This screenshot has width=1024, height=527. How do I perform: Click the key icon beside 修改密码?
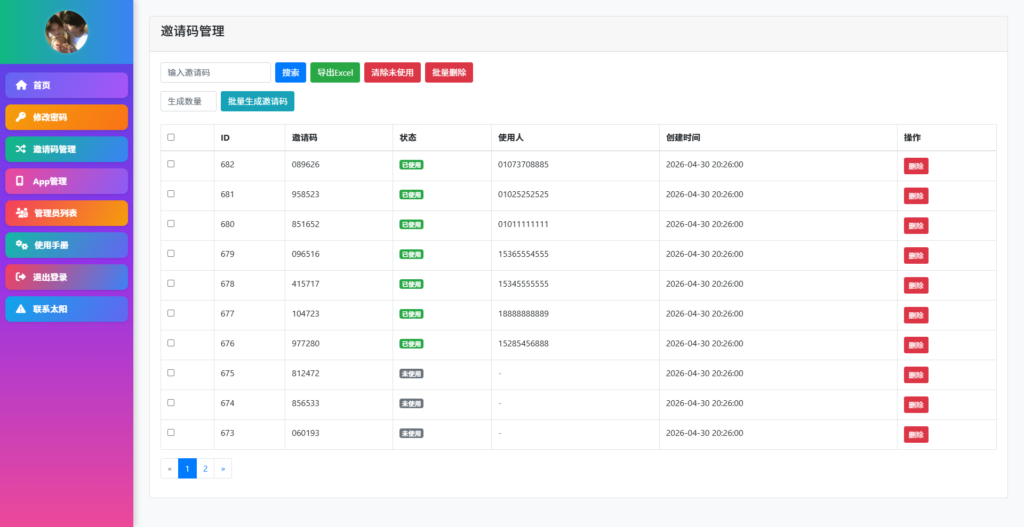pyautogui.click(x=21, y=117)
